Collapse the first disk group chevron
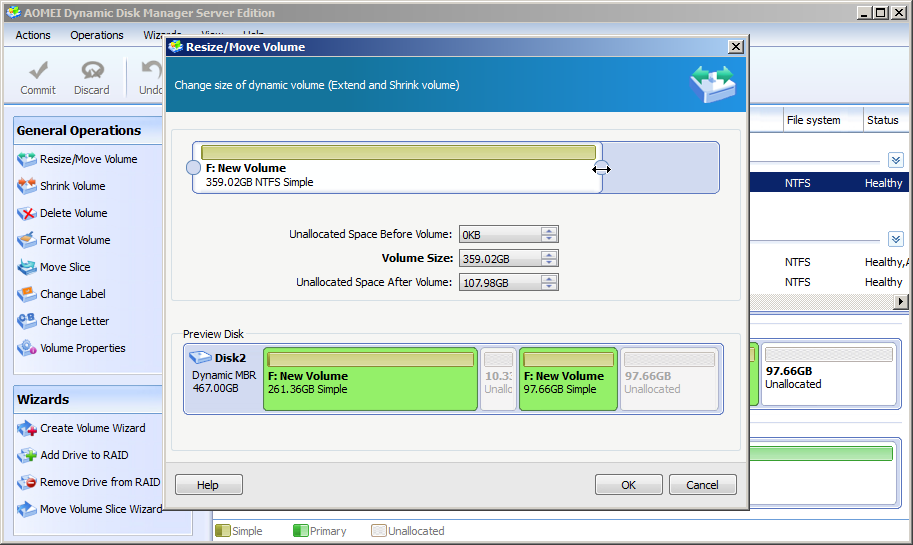Image resolution: width=913 pixels, height=545 pixels. tap(896, 160)
